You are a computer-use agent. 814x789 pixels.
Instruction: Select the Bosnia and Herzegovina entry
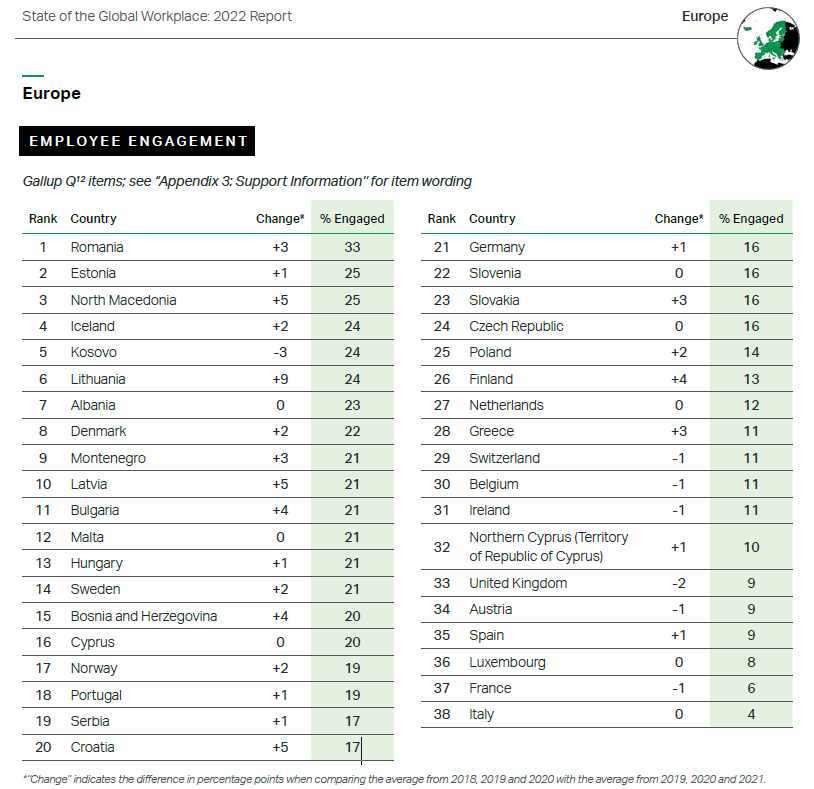(x=144, y=616)
